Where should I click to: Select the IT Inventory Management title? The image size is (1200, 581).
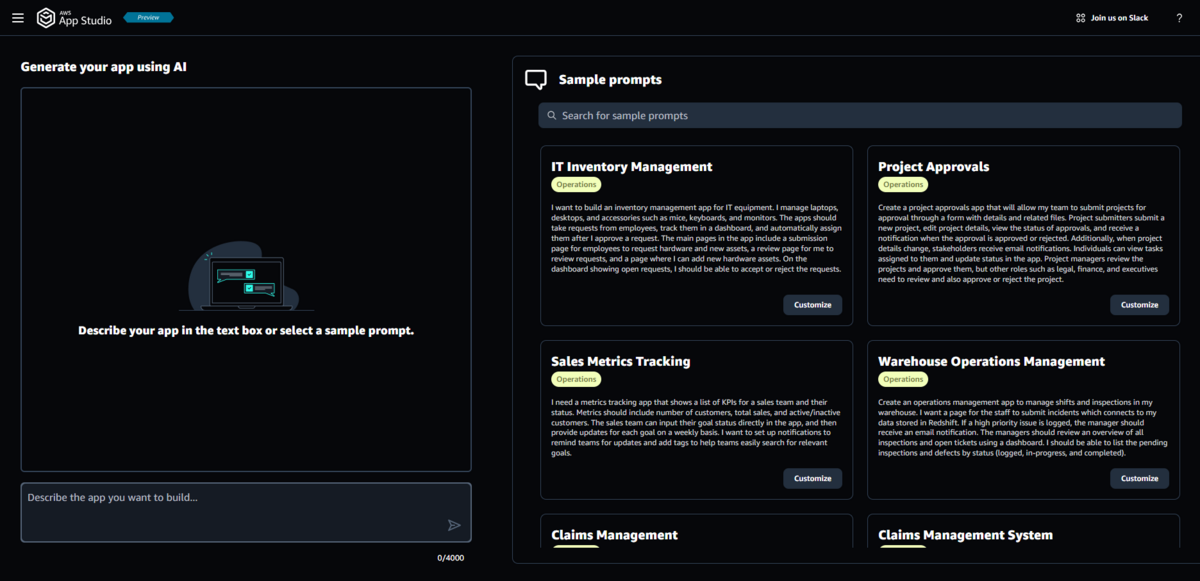[x=632, y=167]
